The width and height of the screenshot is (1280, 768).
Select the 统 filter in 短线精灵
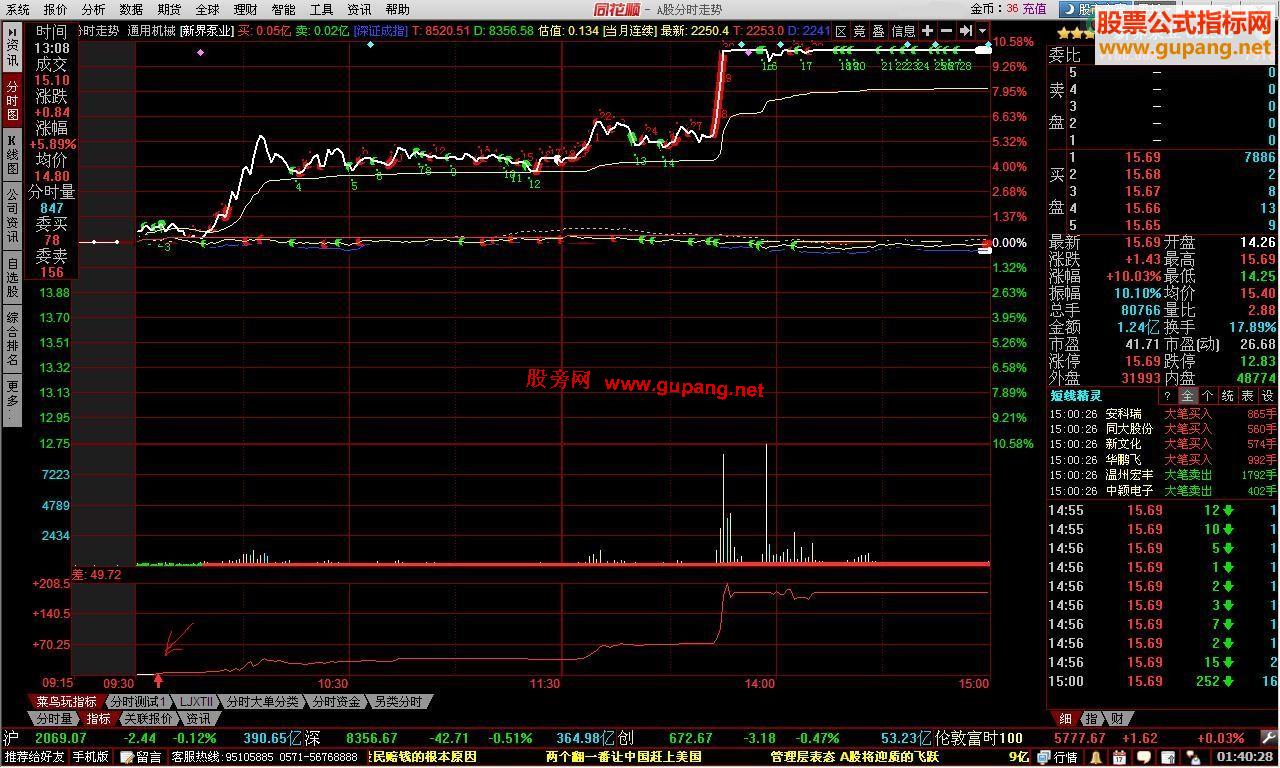pos(1227,396)
